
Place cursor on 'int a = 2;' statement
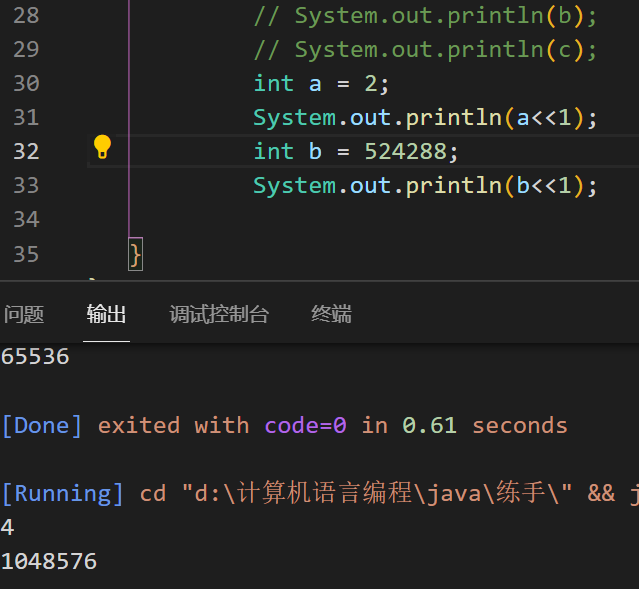point(320,84)
